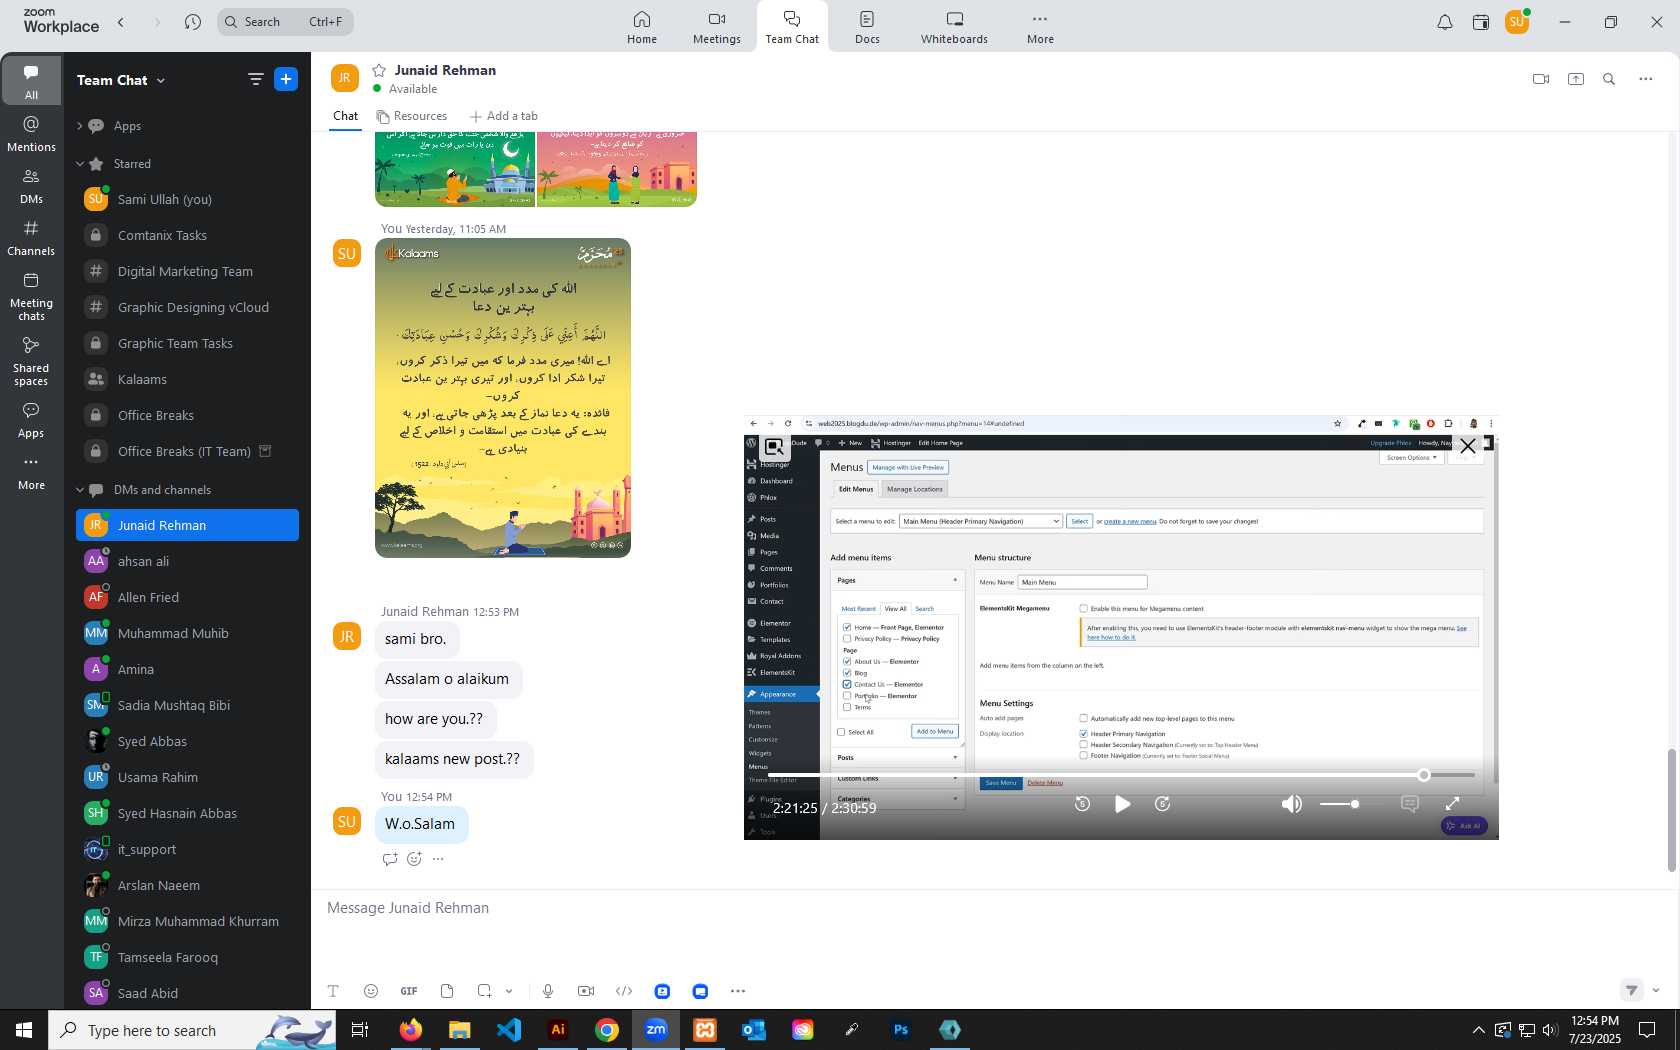Open the GIF picker
Image resolution: width=1680 pixels, height=1050 pixels.
click(x=409, y=991)
